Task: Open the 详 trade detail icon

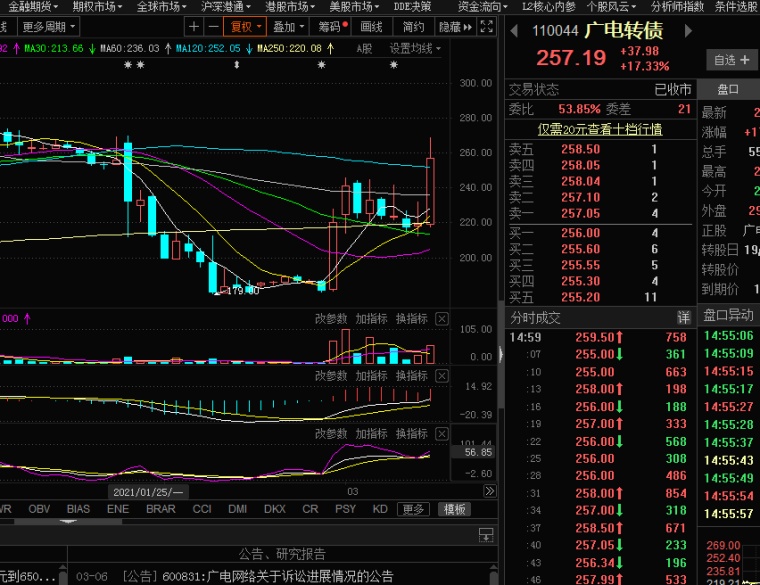Action: (684, 317)
